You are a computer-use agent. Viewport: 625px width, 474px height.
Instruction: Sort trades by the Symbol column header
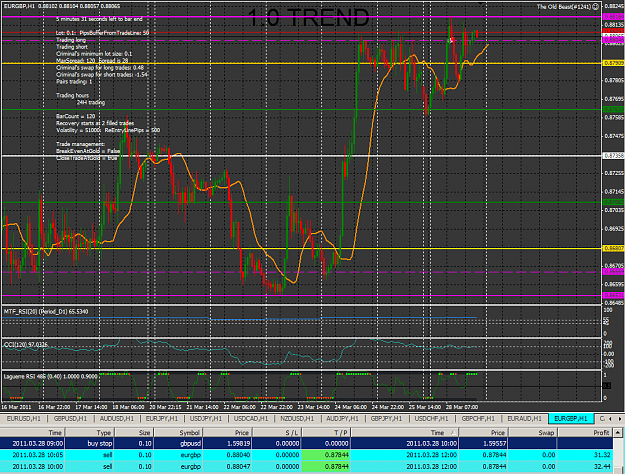coord(178,433)
